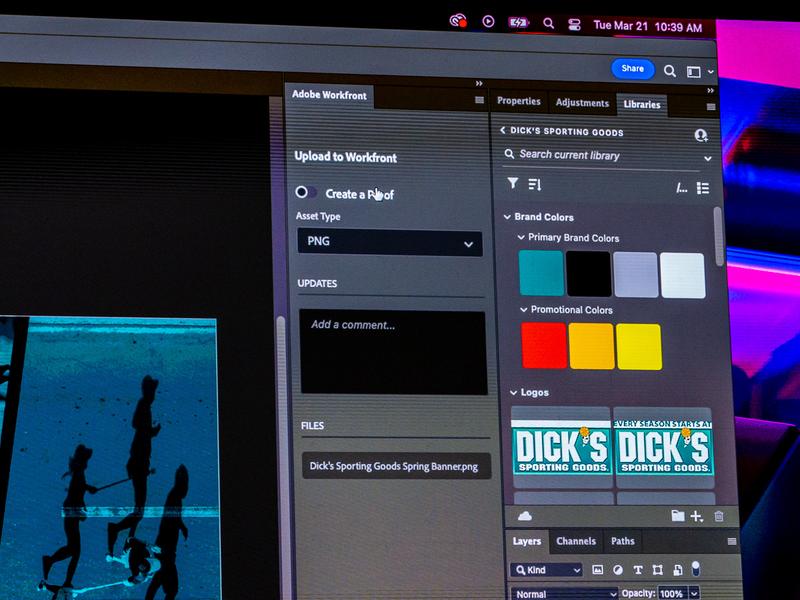Viewport: 800px width, 600px height.
Task: Switch to the Adjustments tab
Action: [582, 103]
